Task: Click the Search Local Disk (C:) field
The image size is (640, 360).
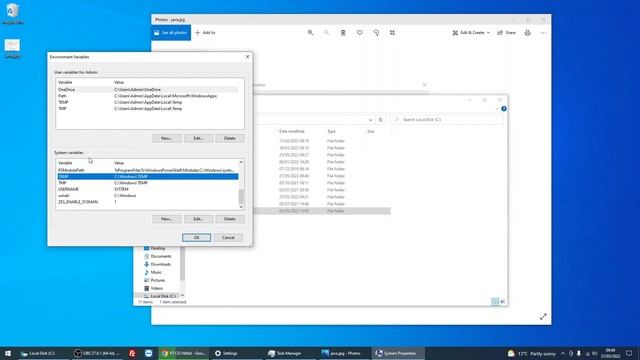Action: click(x=447, y=120)
